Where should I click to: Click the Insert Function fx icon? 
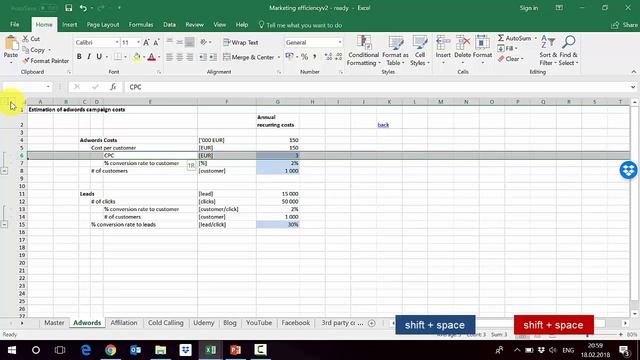pos(113,87)
